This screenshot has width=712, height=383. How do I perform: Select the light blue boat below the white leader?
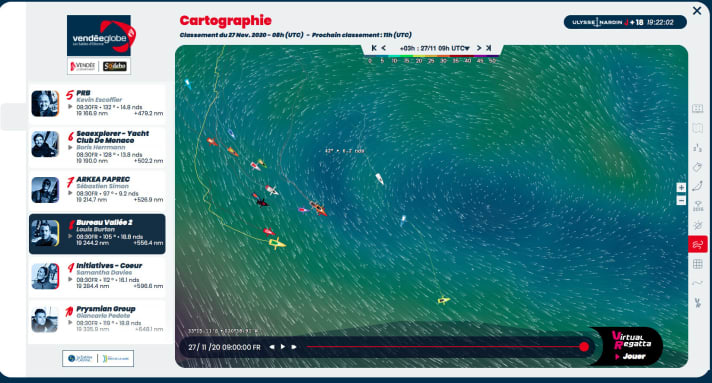[403, 220]
